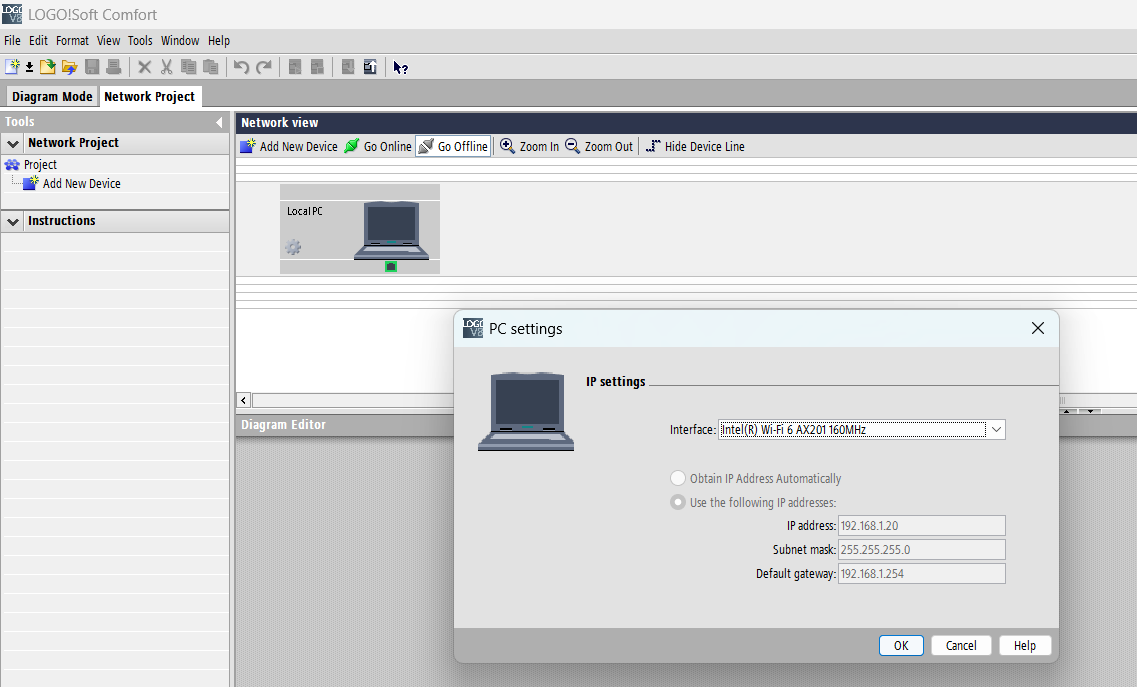Viewport: 1137px width, 687px height.
Task: Switch to the Network Project tab
Action: click(x=149, y=96)
